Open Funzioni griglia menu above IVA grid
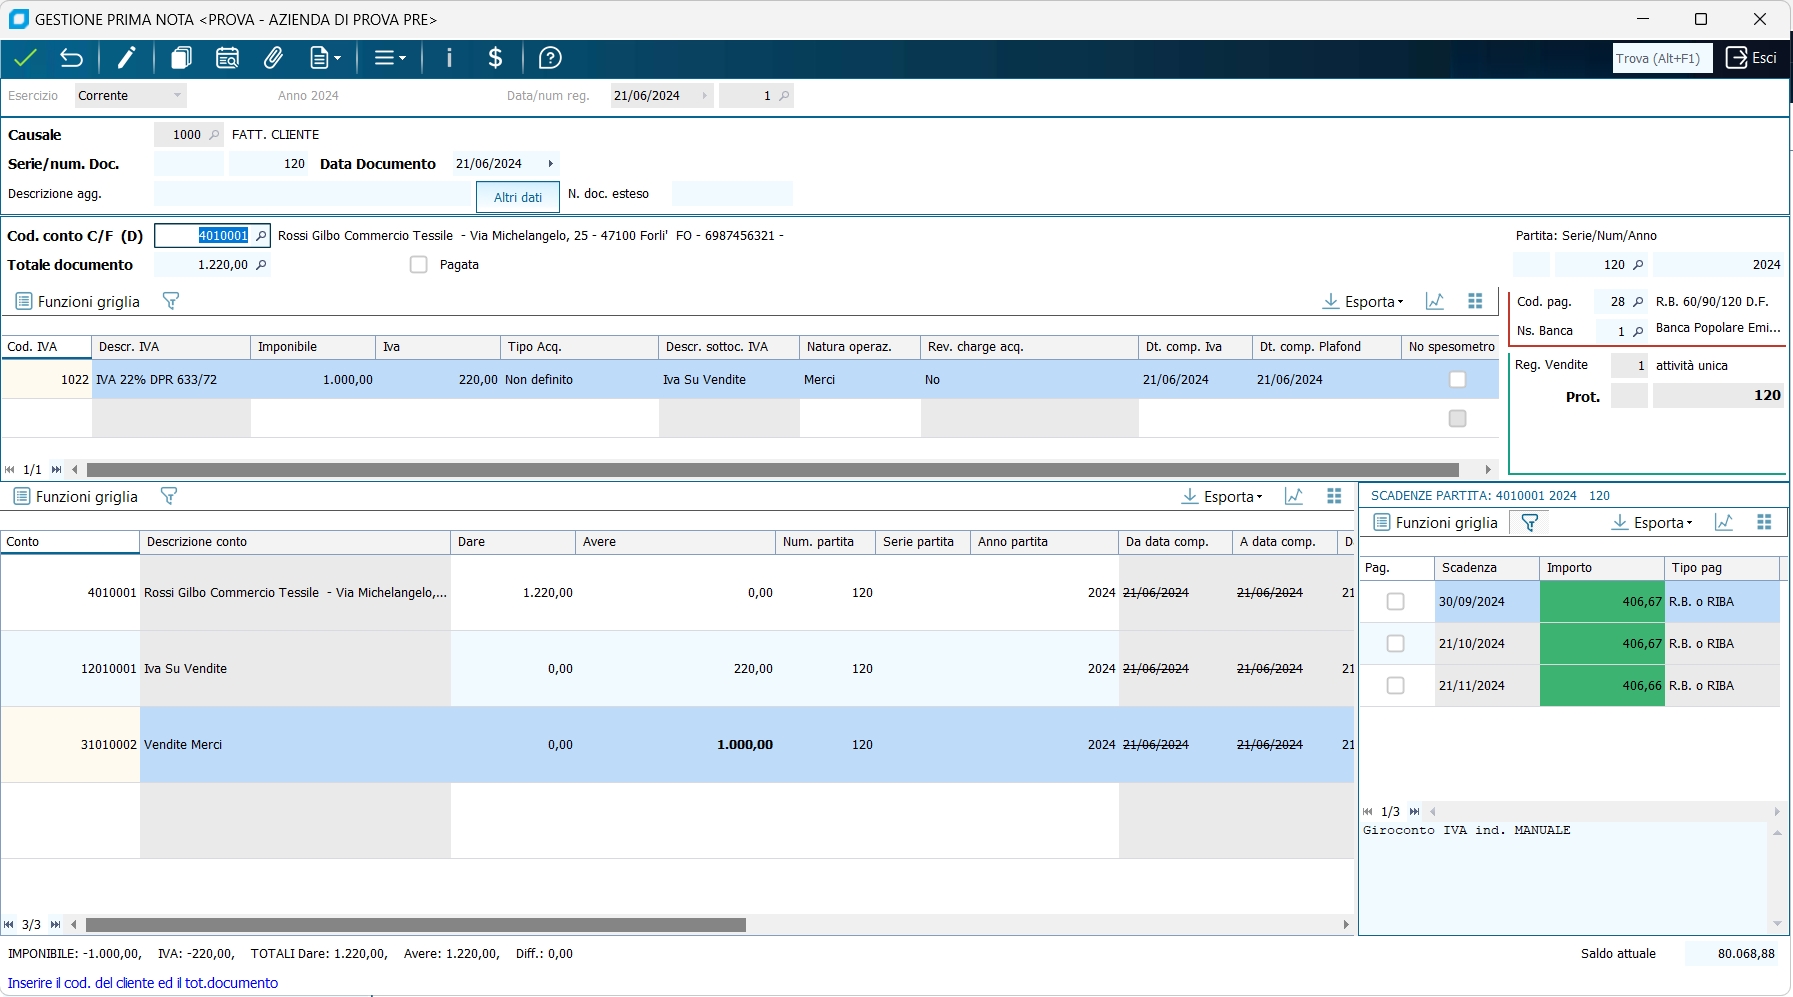The width and height of the screenshot is (1793, 997). pyautogui.click(x=78, y=301)
